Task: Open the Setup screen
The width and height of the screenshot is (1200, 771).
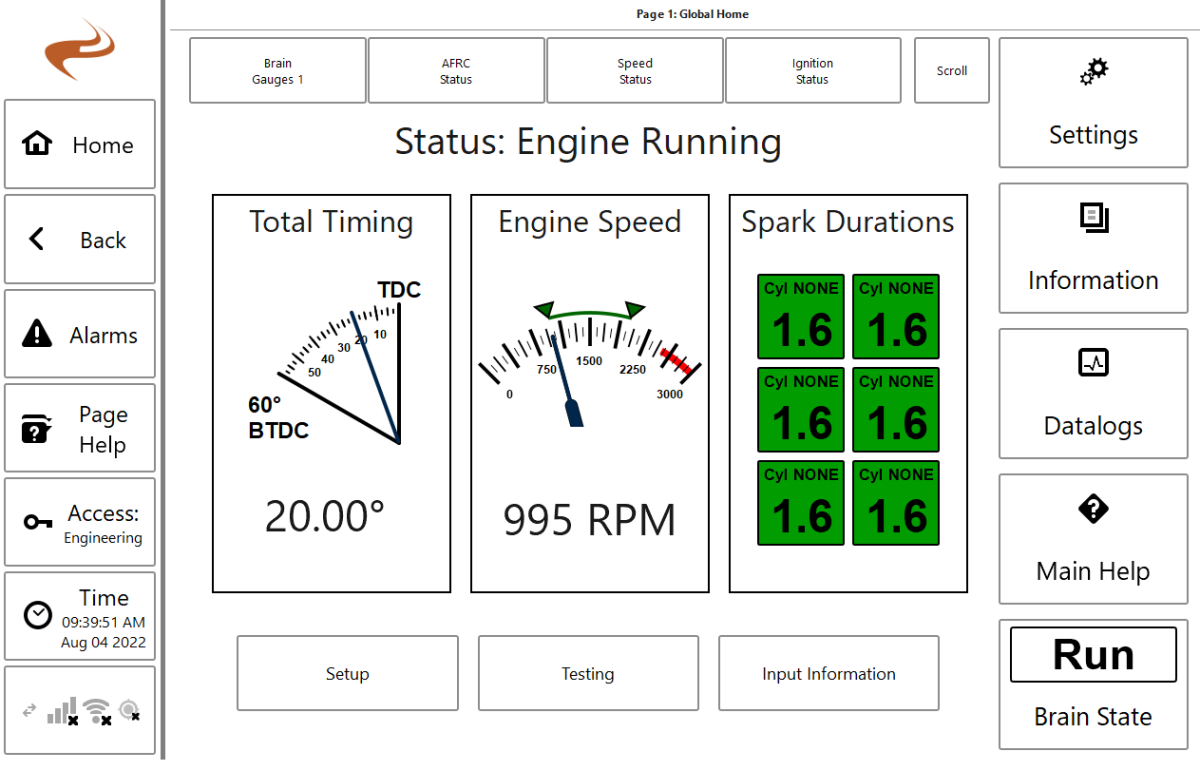Action: click(347, 673)
